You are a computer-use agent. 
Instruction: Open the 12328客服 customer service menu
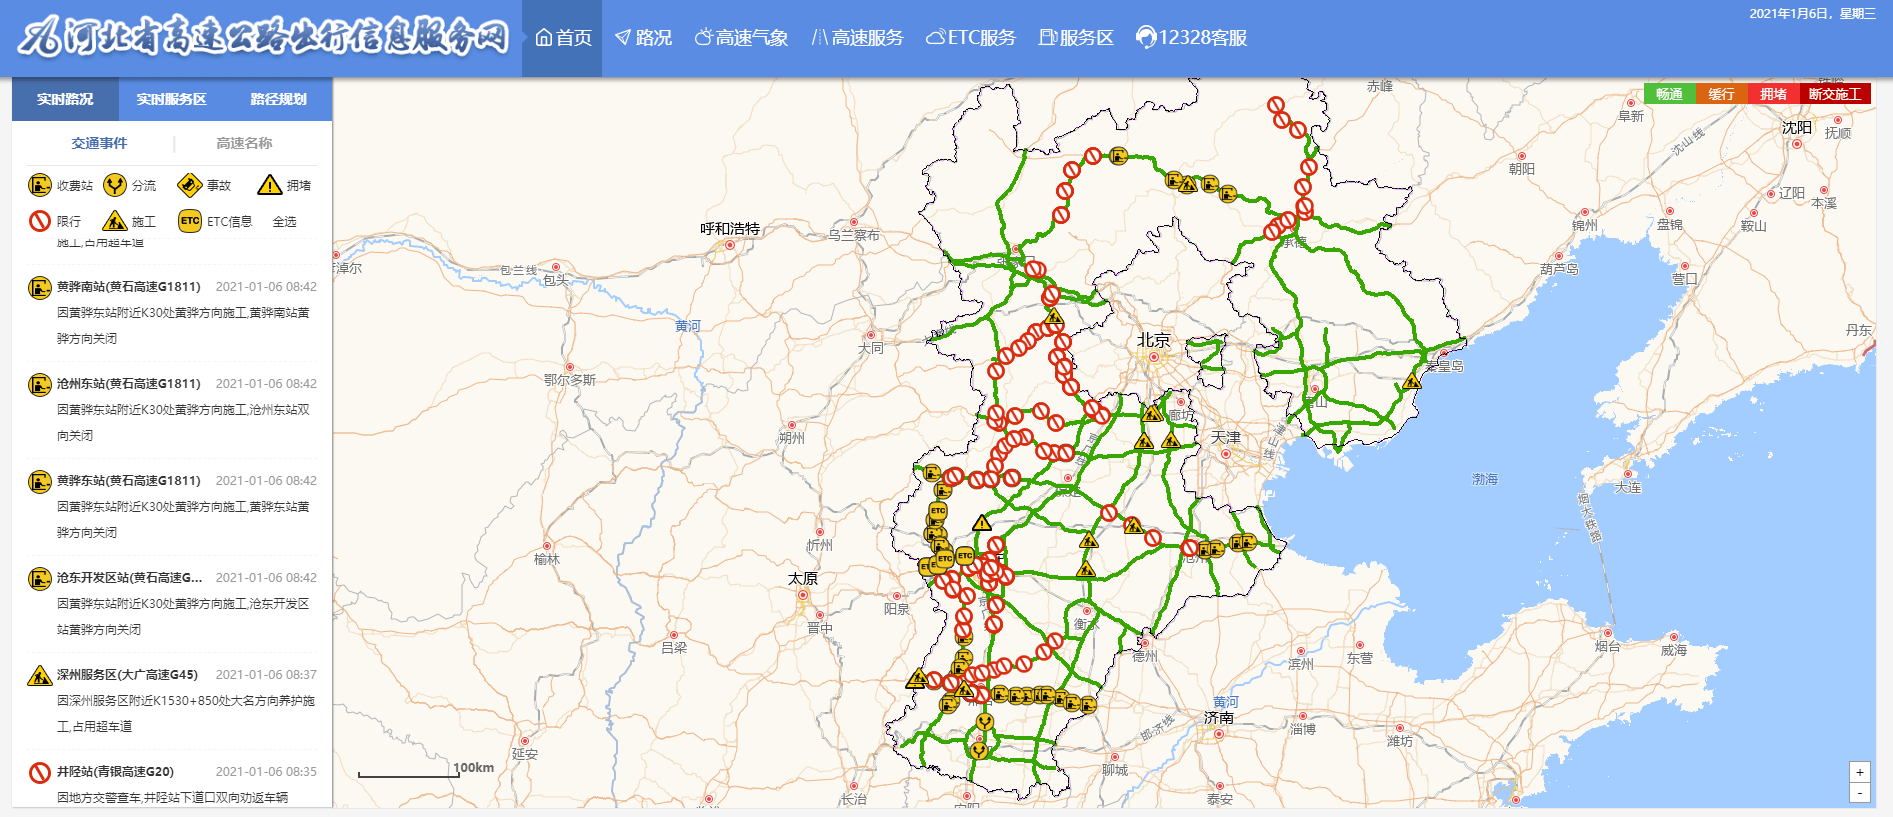[1191, 38]
